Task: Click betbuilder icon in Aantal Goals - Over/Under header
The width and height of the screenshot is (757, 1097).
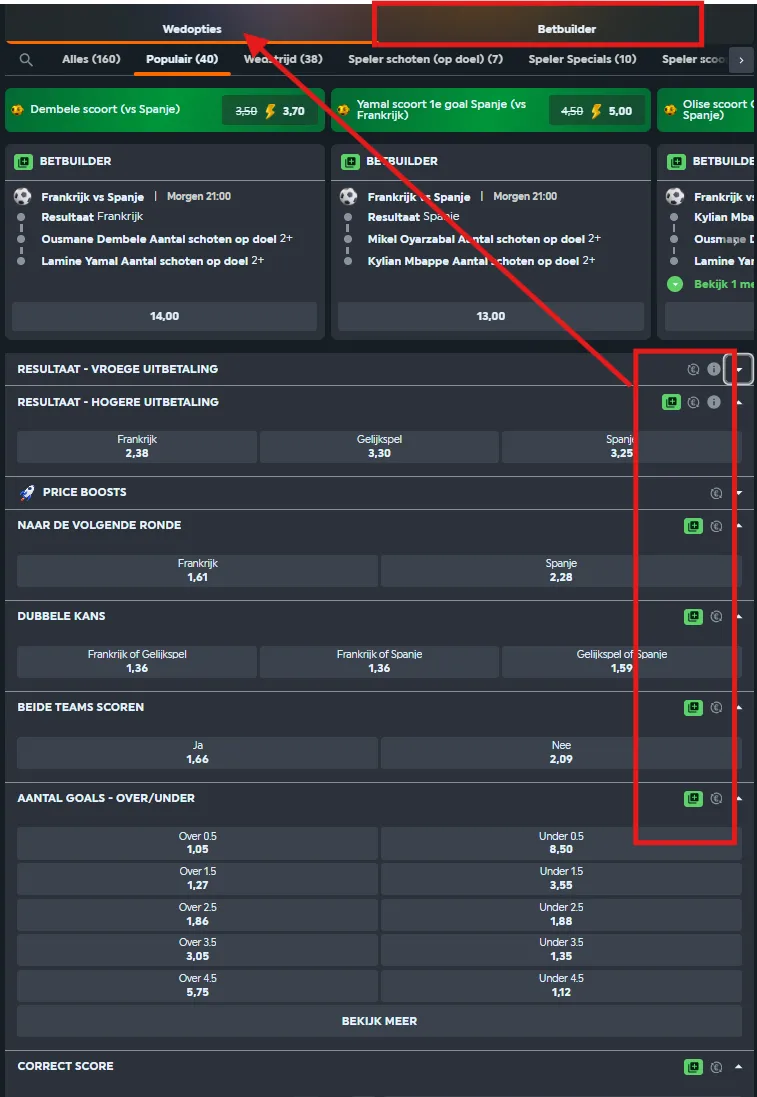Action: pos(693,798)
